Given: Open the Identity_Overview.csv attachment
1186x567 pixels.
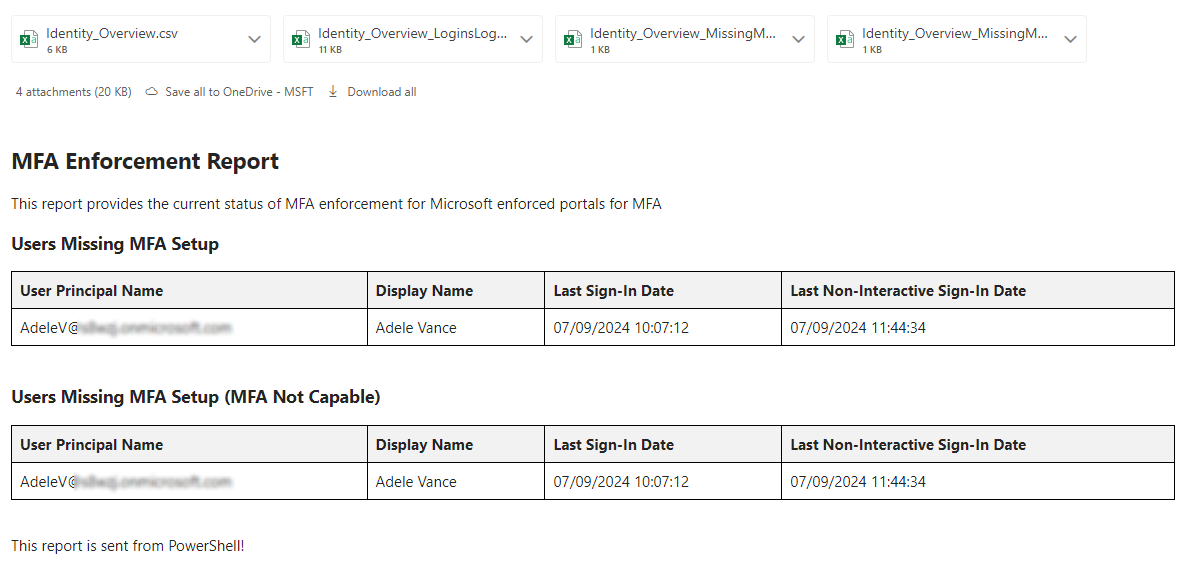Looking at the screenshot, I should click(x=112, y=34).
